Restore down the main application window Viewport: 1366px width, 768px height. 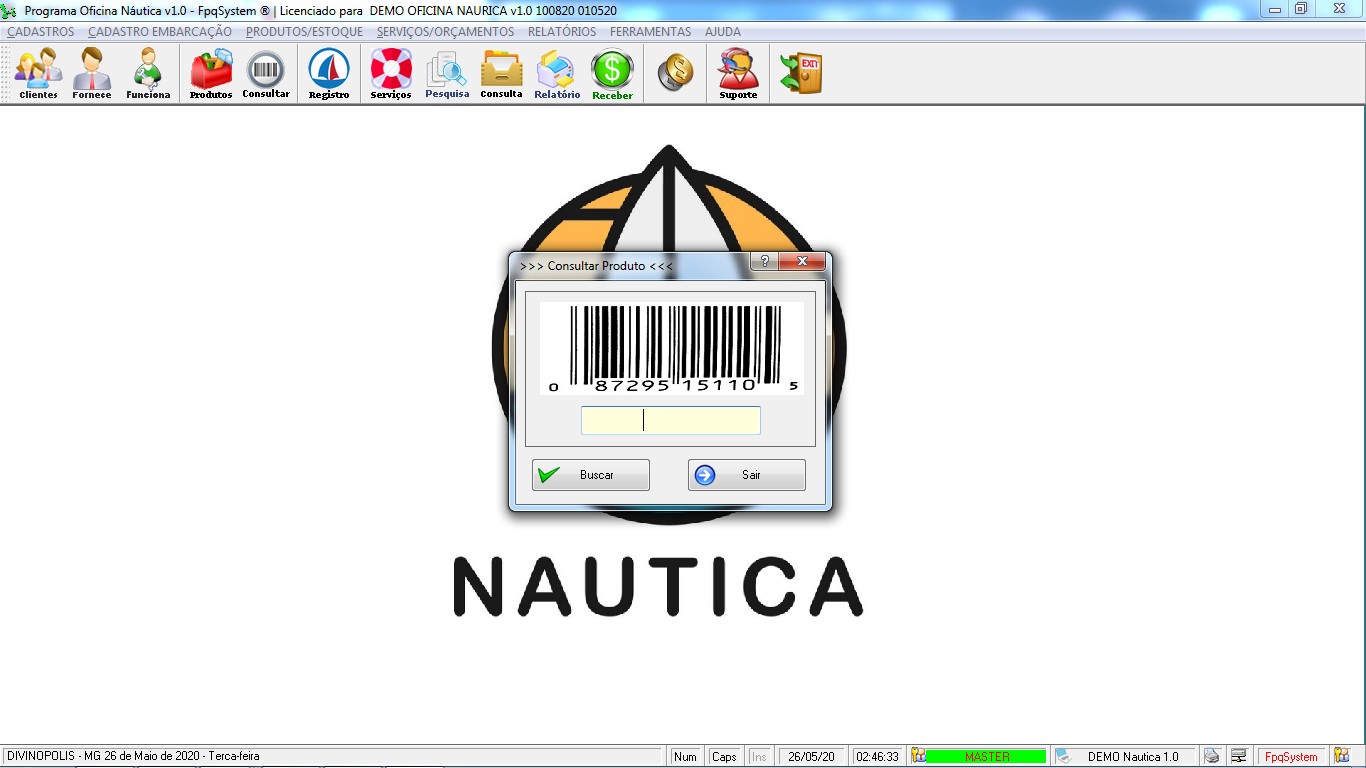pyautogui.click(x=1301, y=9)
